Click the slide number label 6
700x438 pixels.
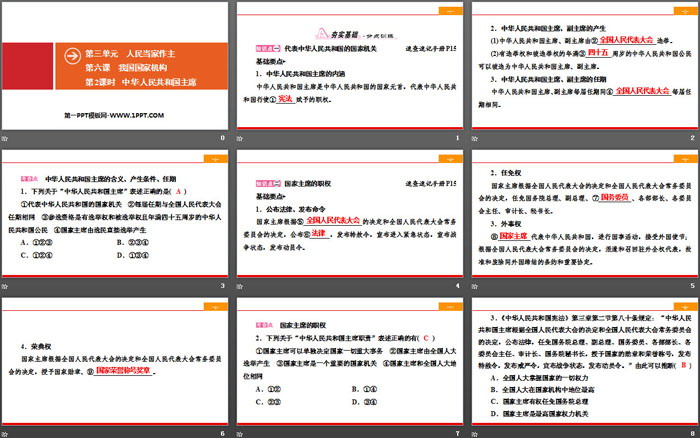coord(223,432)
